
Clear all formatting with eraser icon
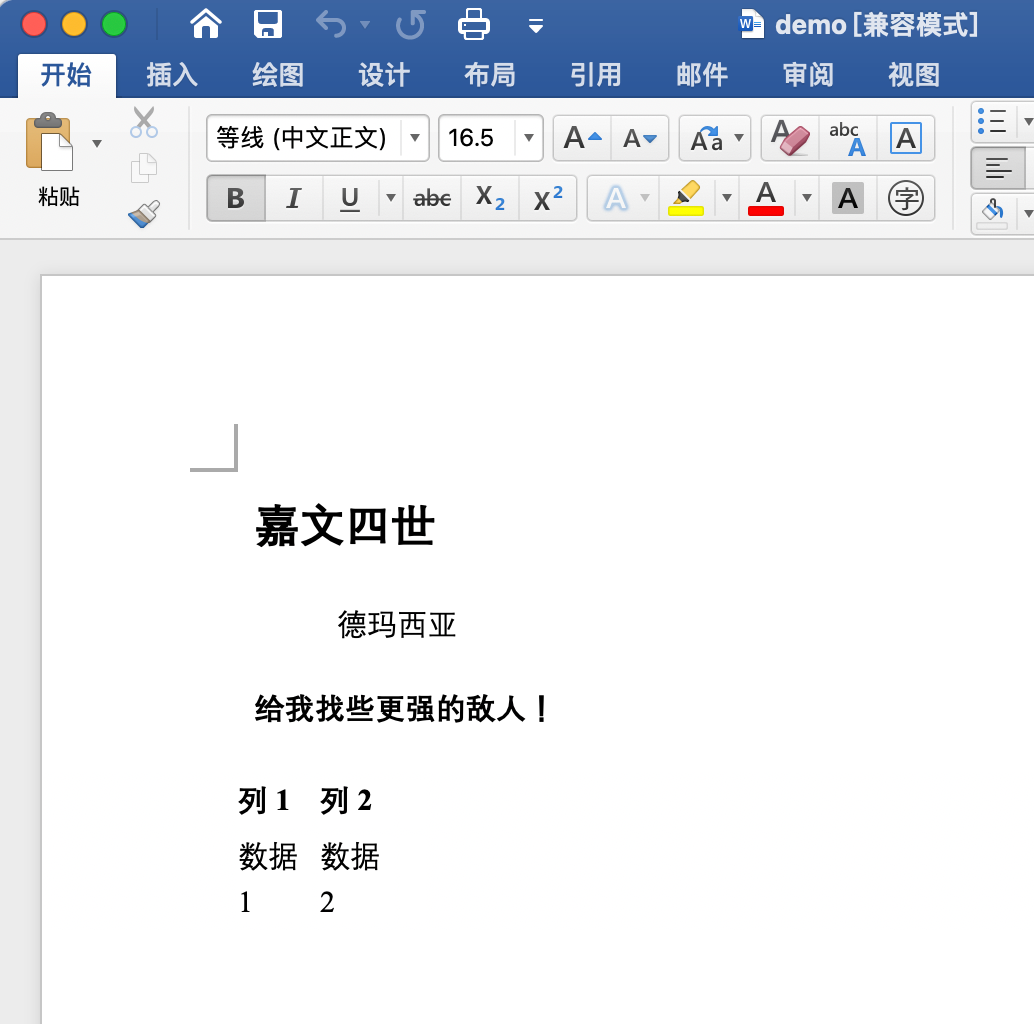(790, 138)
